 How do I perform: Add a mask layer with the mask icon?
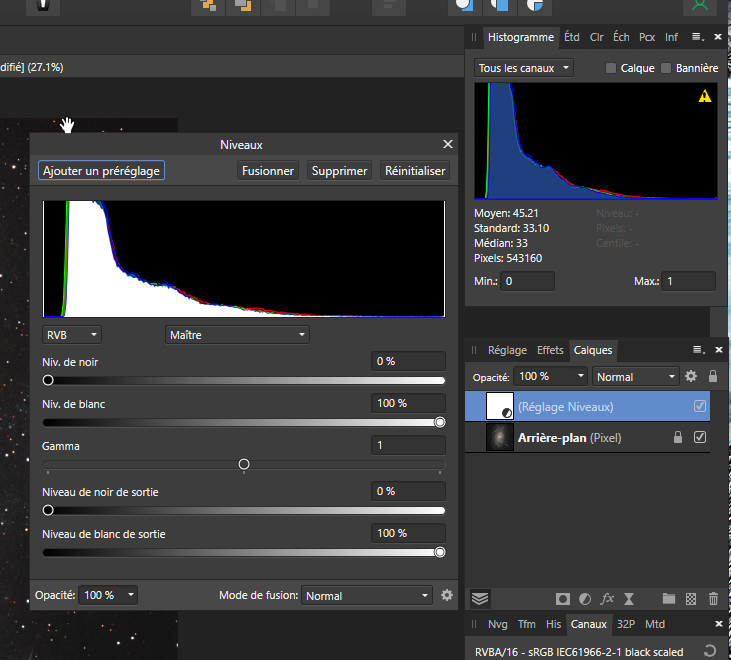563,599
